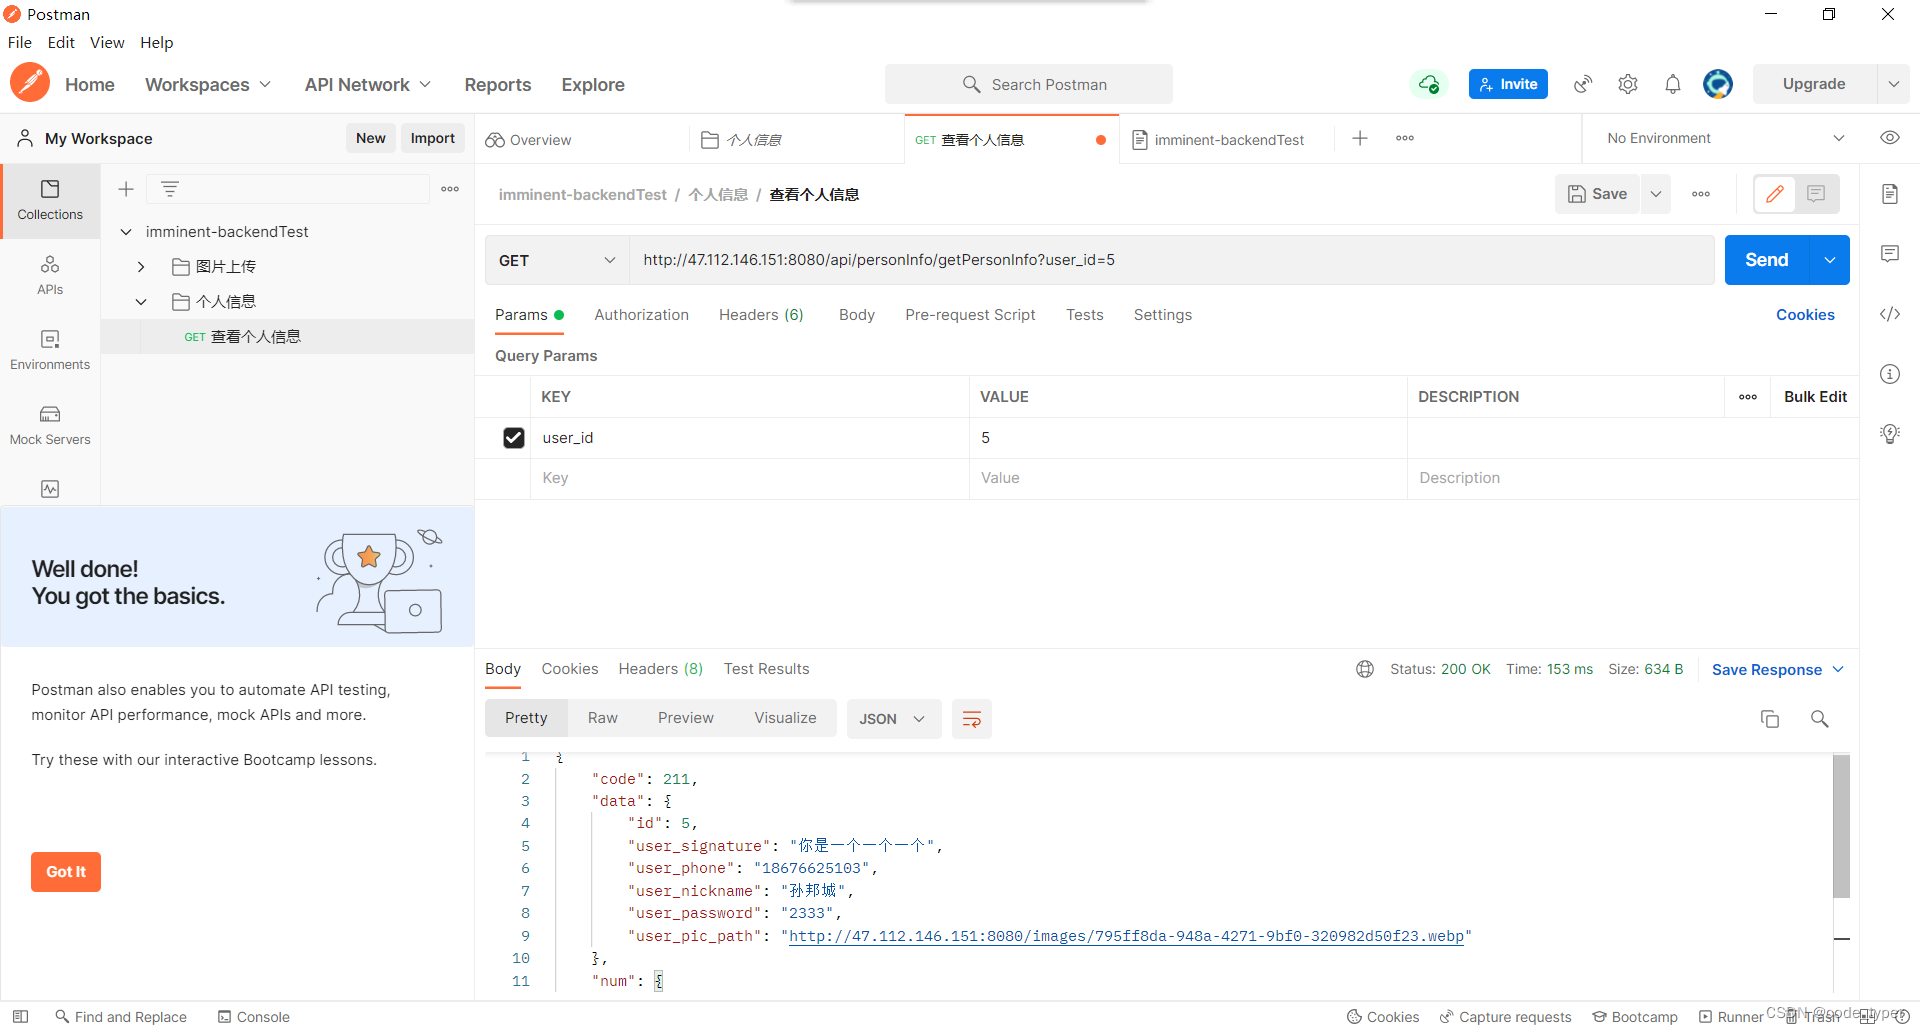
Task: Search within the response body
Action: (1820, 719)
